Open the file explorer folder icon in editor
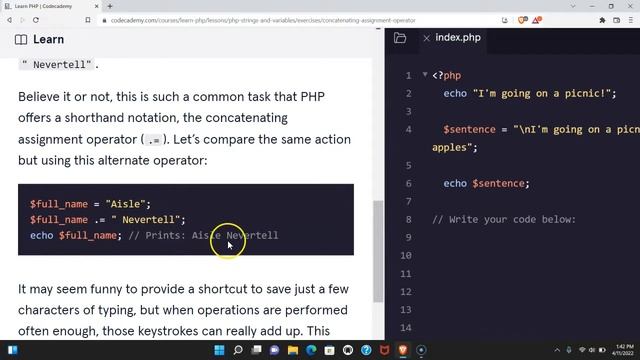 [x=400, y=38]
